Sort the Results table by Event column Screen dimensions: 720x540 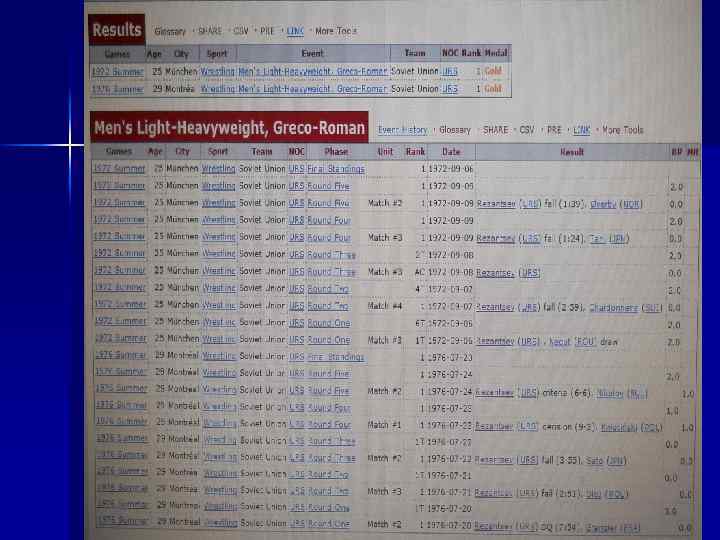312,54
